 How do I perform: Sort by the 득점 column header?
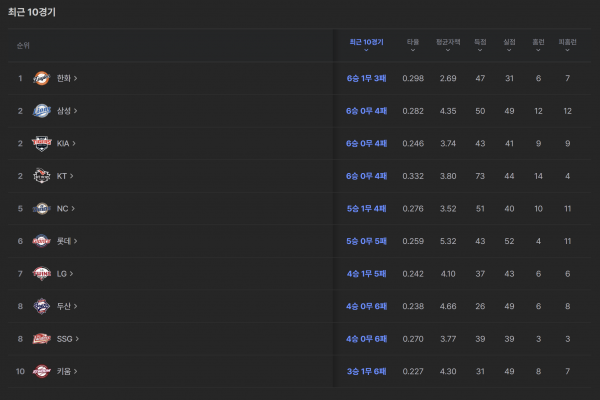(x=480, y=45)
